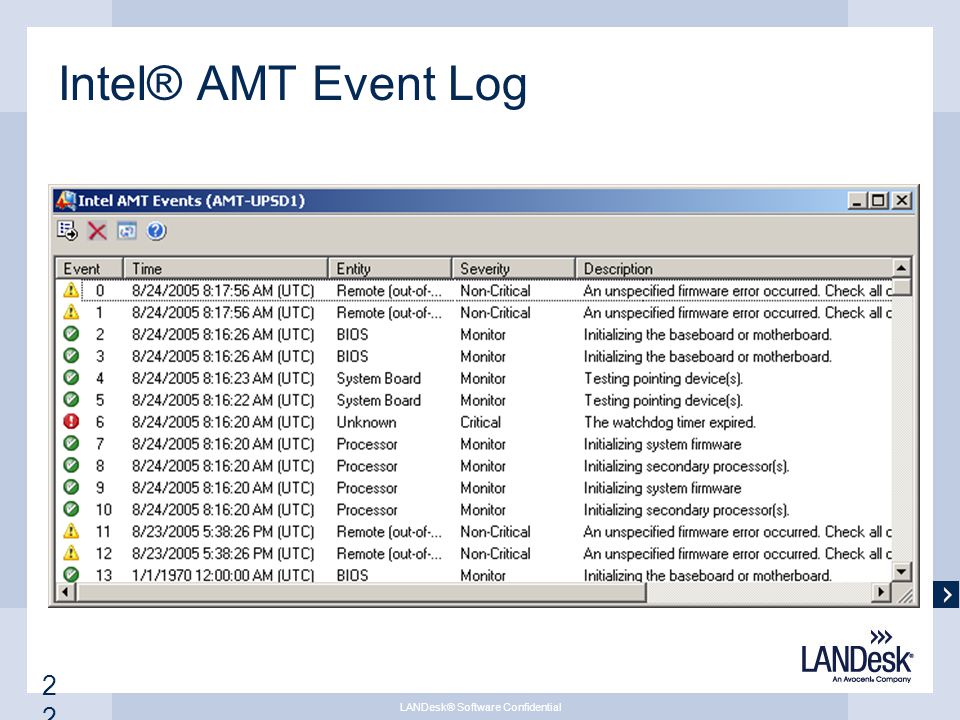Click green check icon of event 8
960x720 pixels.
[71, 465]
